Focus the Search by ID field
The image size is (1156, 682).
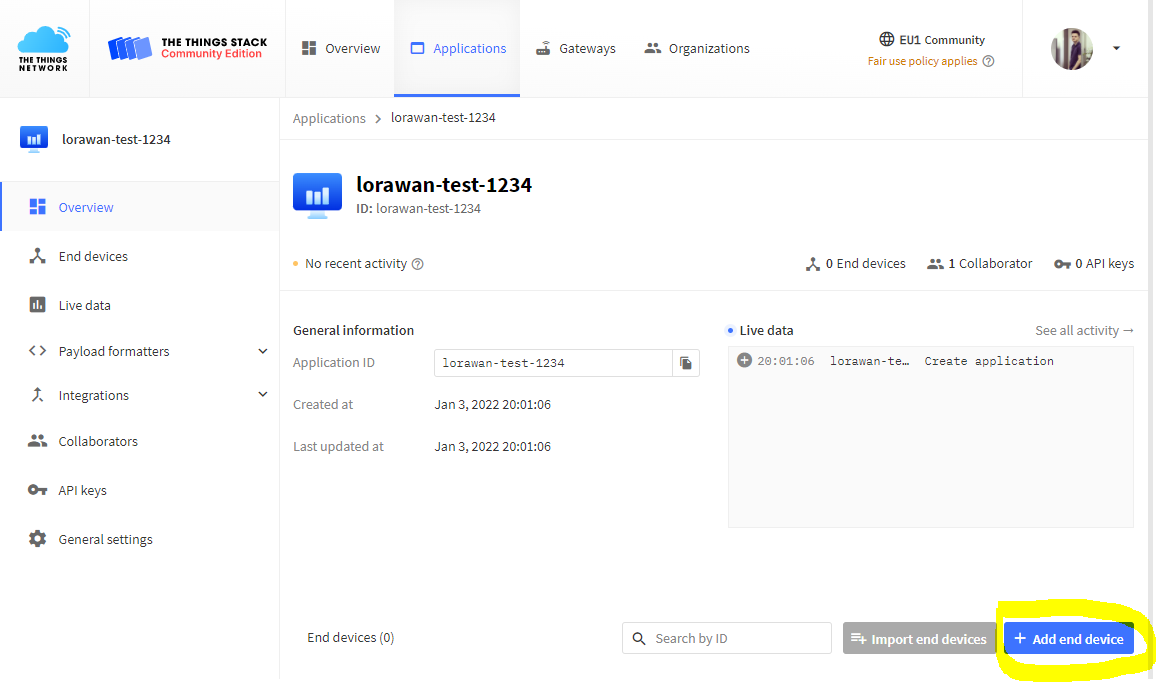[727, 638]
